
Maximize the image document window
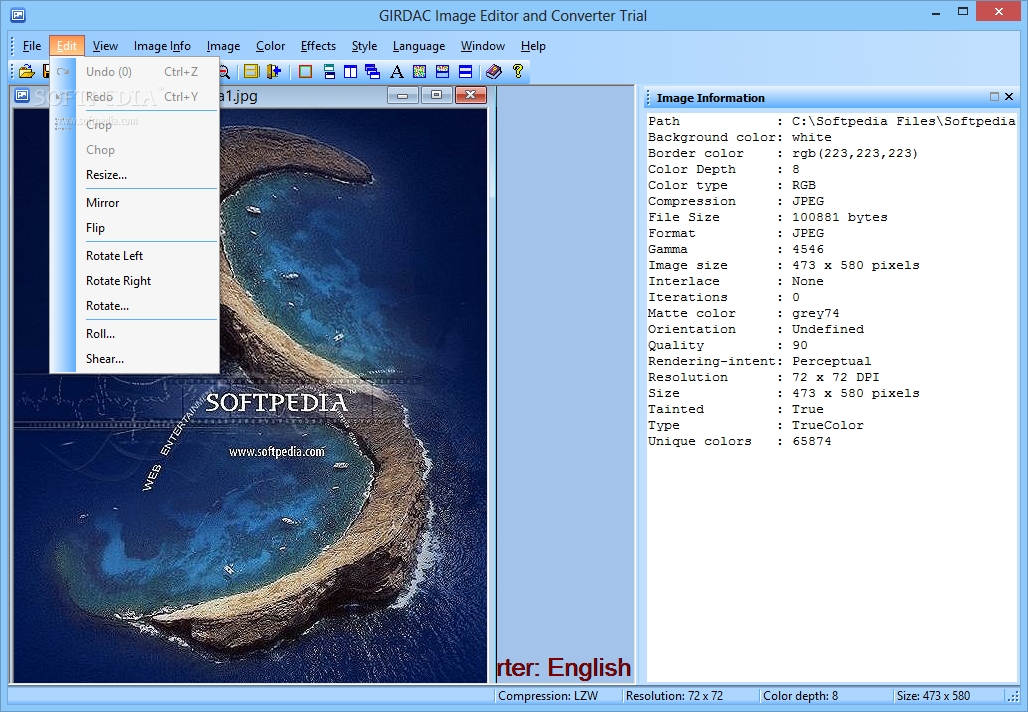coord(436,96)
